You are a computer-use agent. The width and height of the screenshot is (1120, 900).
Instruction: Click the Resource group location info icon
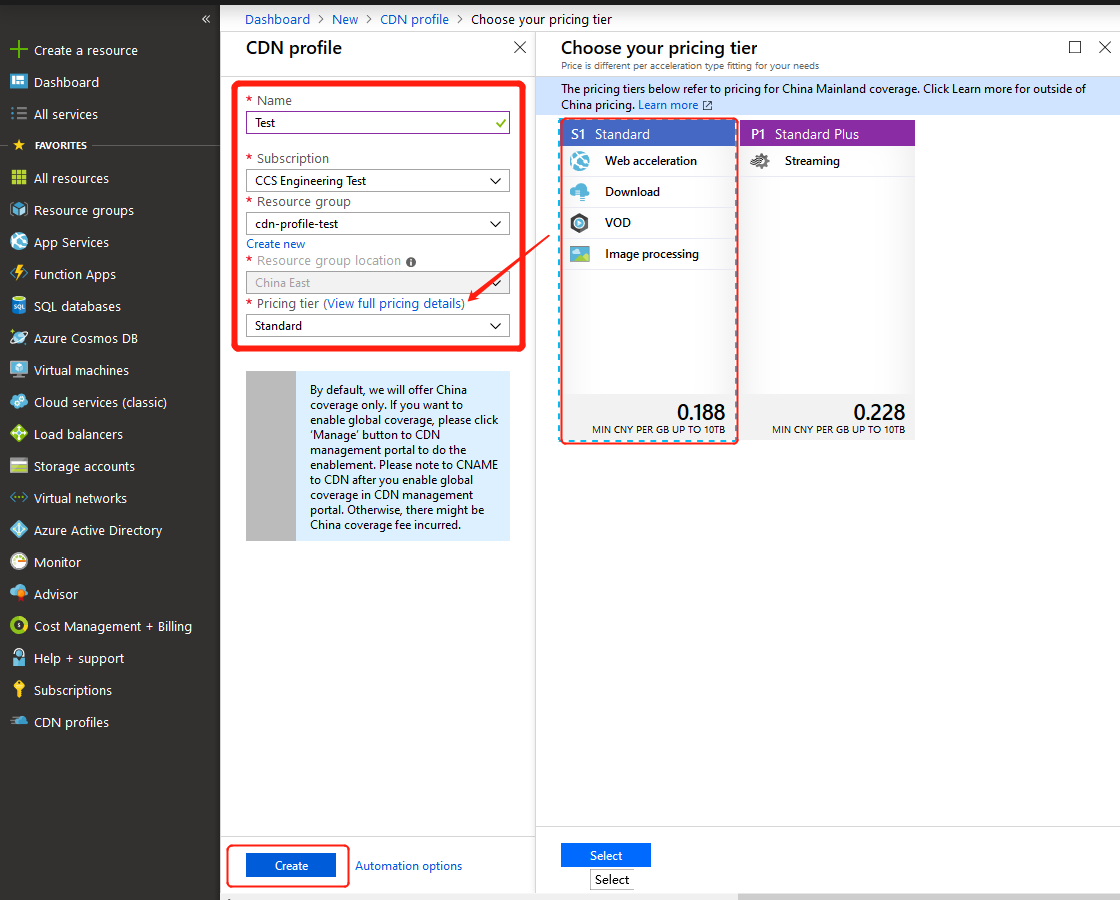click(411, 262)
